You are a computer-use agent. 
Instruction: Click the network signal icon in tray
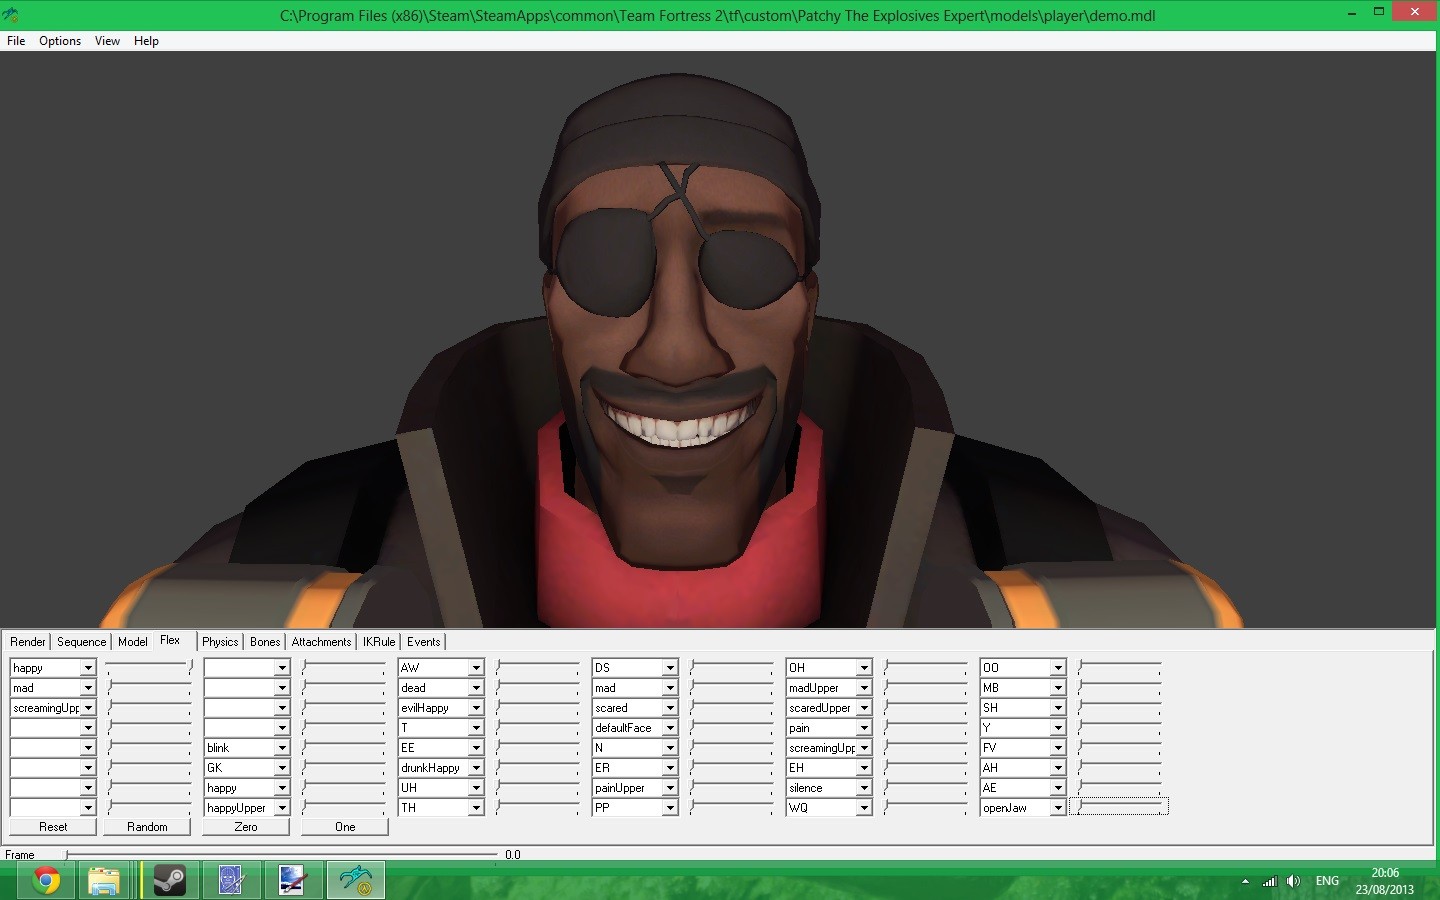(x=1269, y=881)
